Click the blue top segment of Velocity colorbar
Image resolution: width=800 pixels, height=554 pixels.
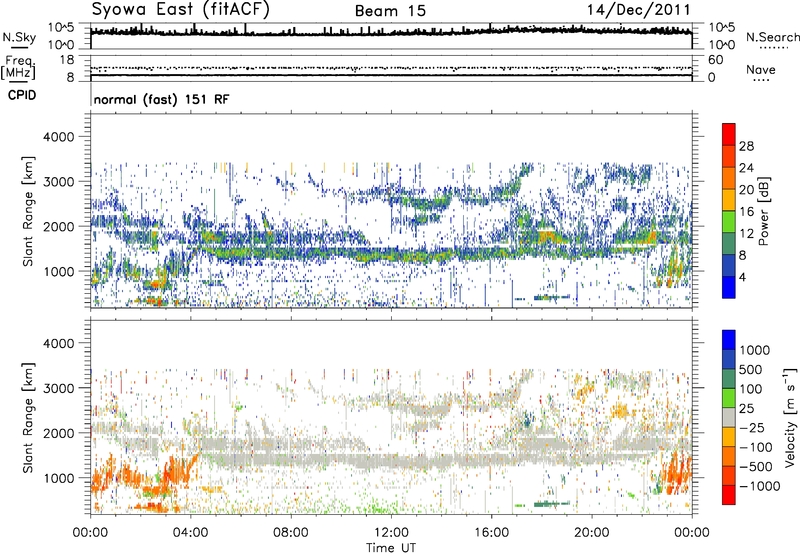point(729,340)
